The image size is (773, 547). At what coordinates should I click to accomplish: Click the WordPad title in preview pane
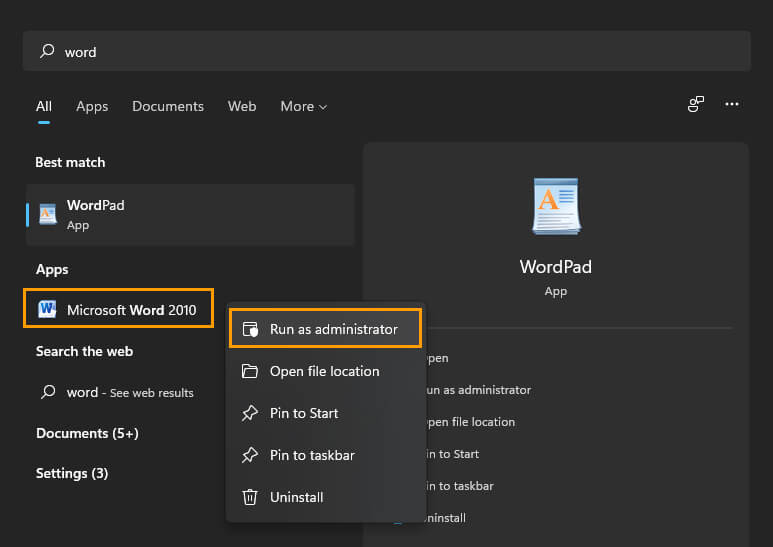pyautogui.click(x=556, y=267)
